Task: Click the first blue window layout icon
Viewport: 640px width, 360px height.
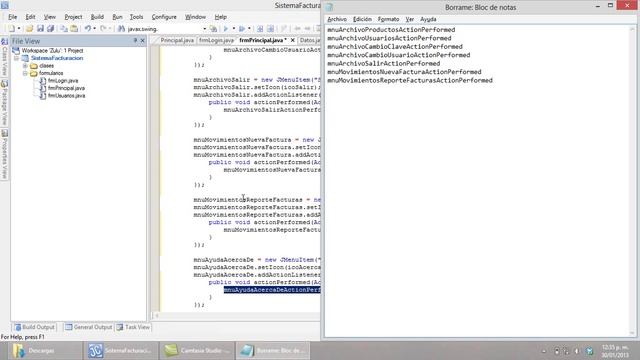Action: [260, 29]
